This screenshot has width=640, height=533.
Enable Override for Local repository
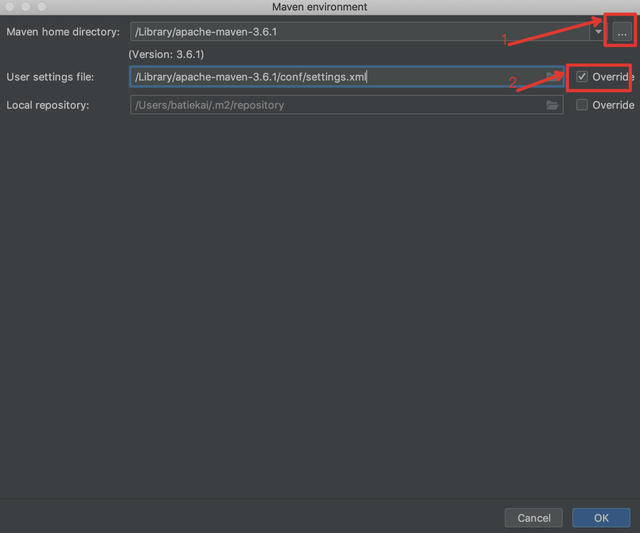[x=582, y=105]
